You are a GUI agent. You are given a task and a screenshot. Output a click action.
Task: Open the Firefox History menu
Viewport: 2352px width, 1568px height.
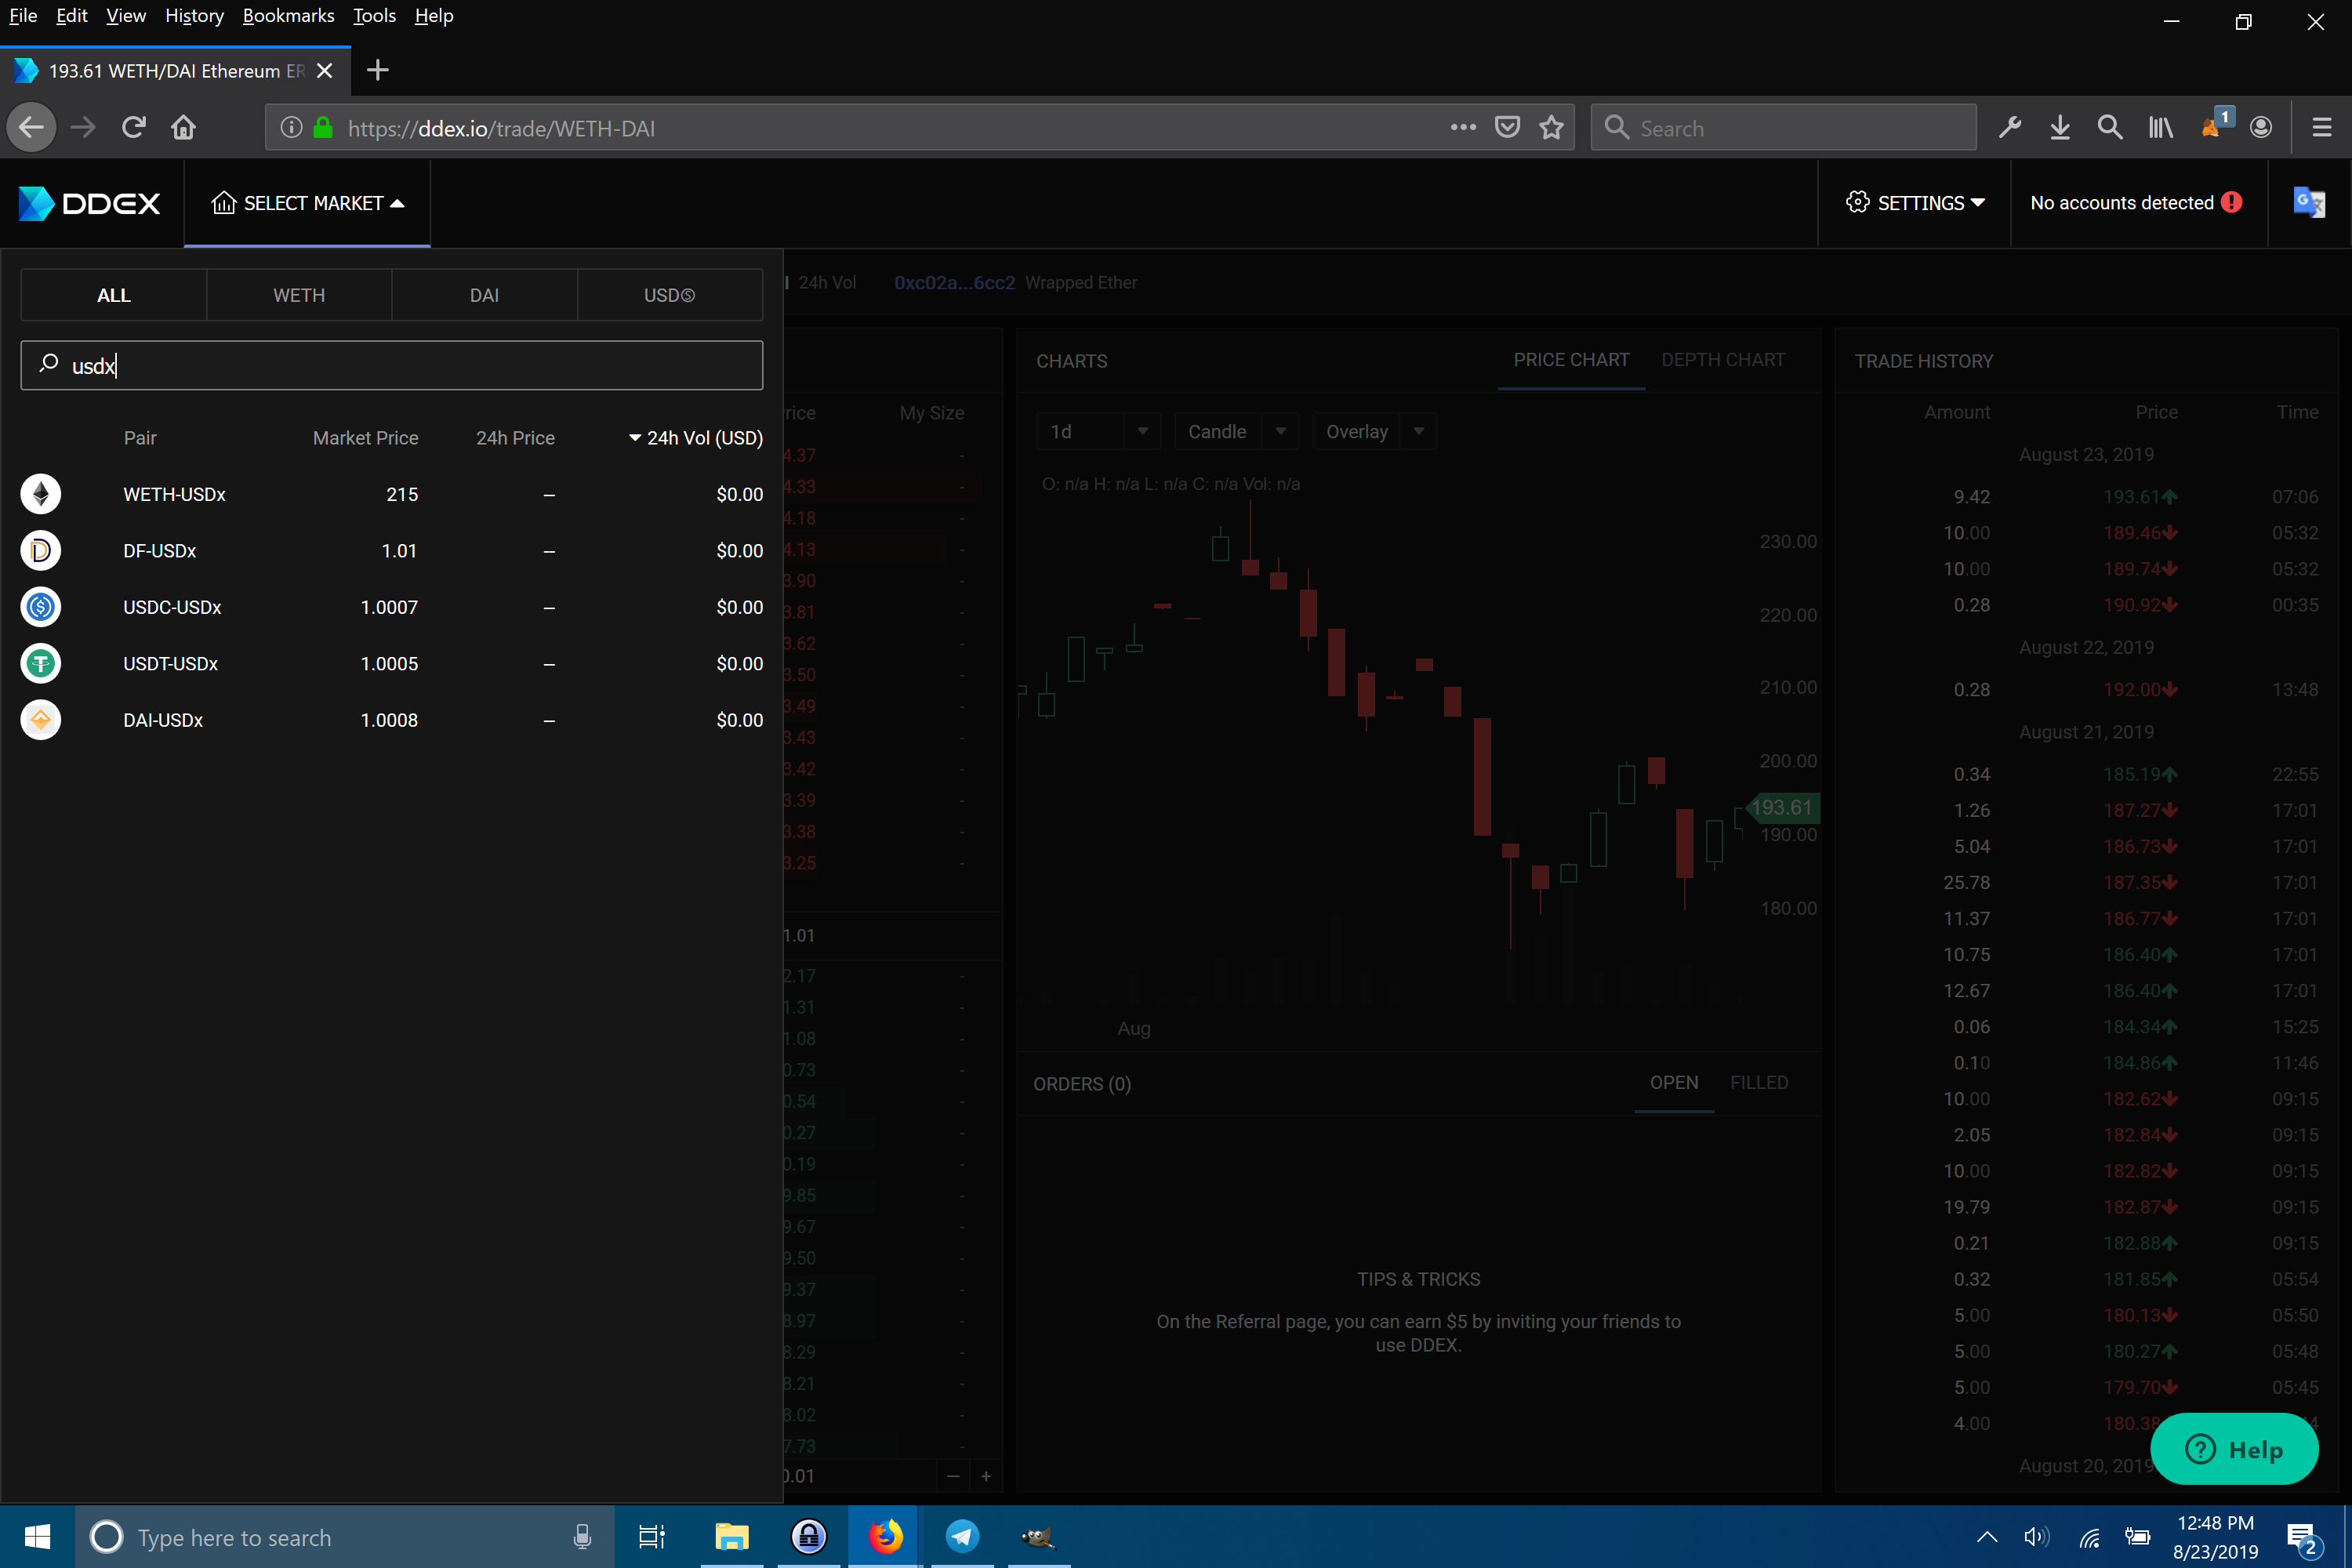click(194, 16)
